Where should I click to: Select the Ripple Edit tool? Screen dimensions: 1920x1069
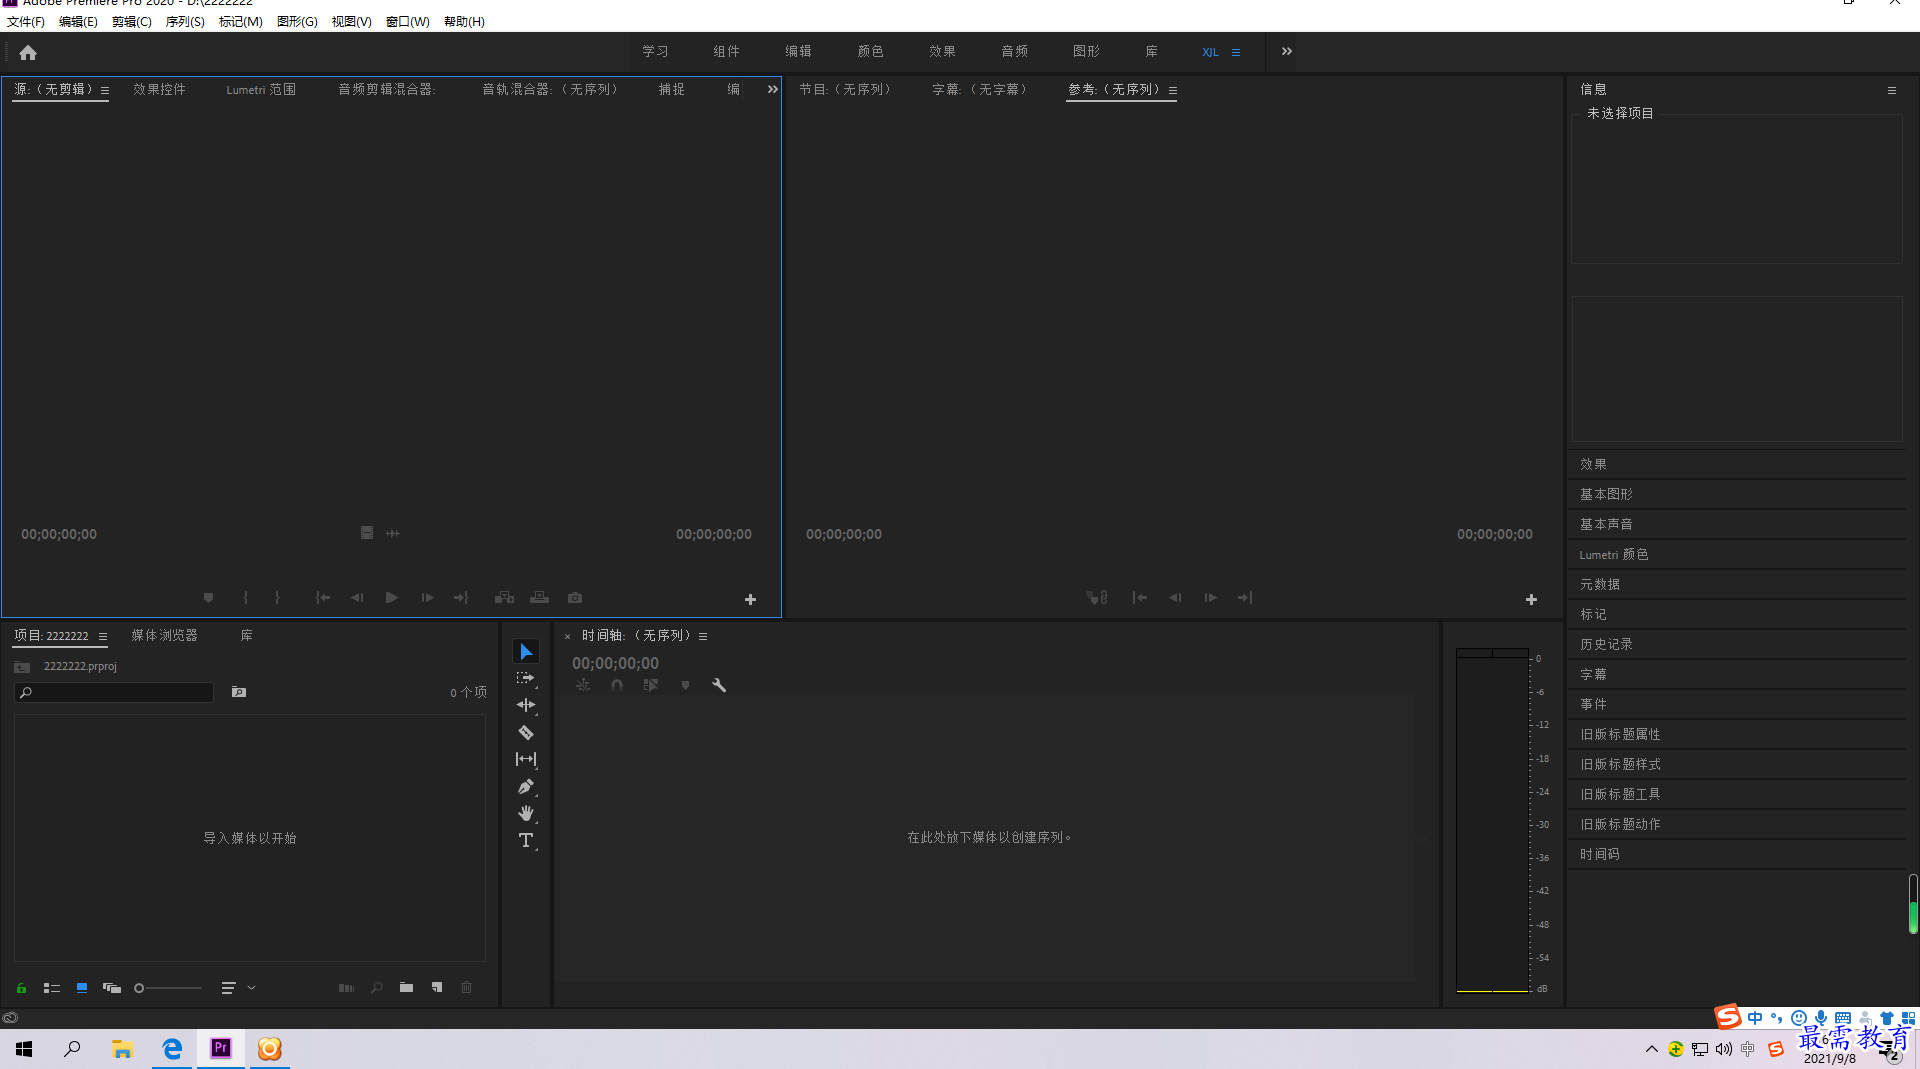(526, 705)
